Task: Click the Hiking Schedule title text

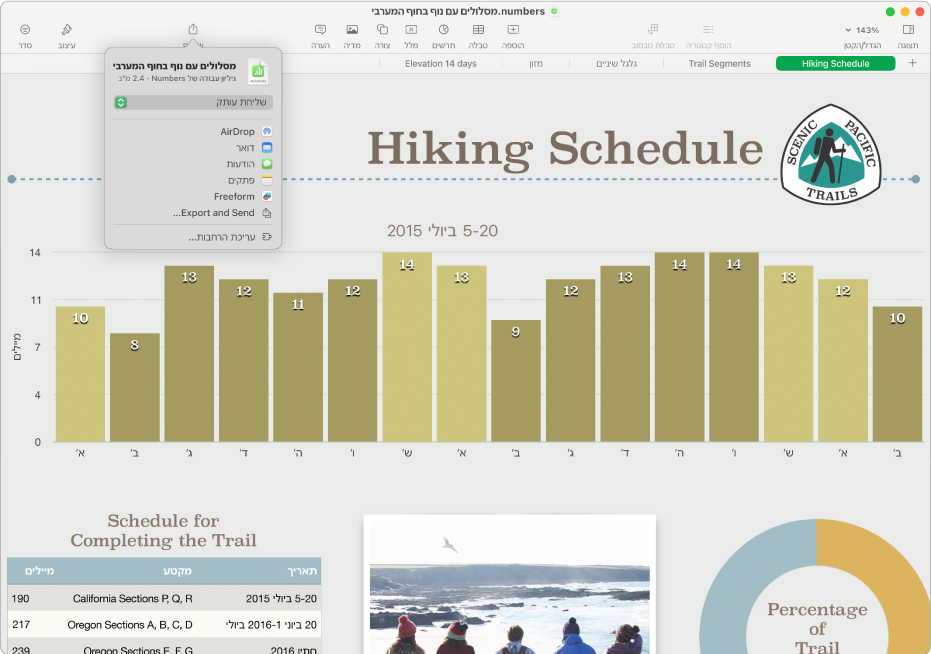Action: [565, 149]
